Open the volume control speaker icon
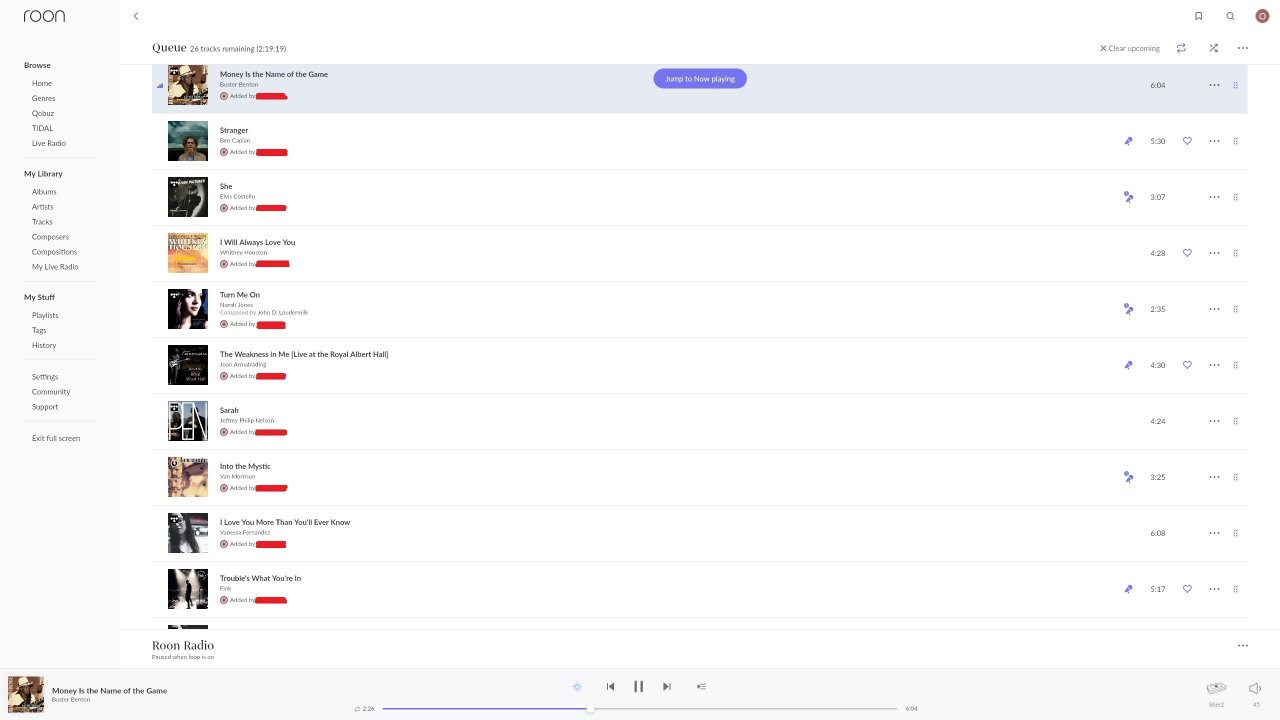Image resolution: width=1280 pixels, height=720 pixels. [1255, 688]
